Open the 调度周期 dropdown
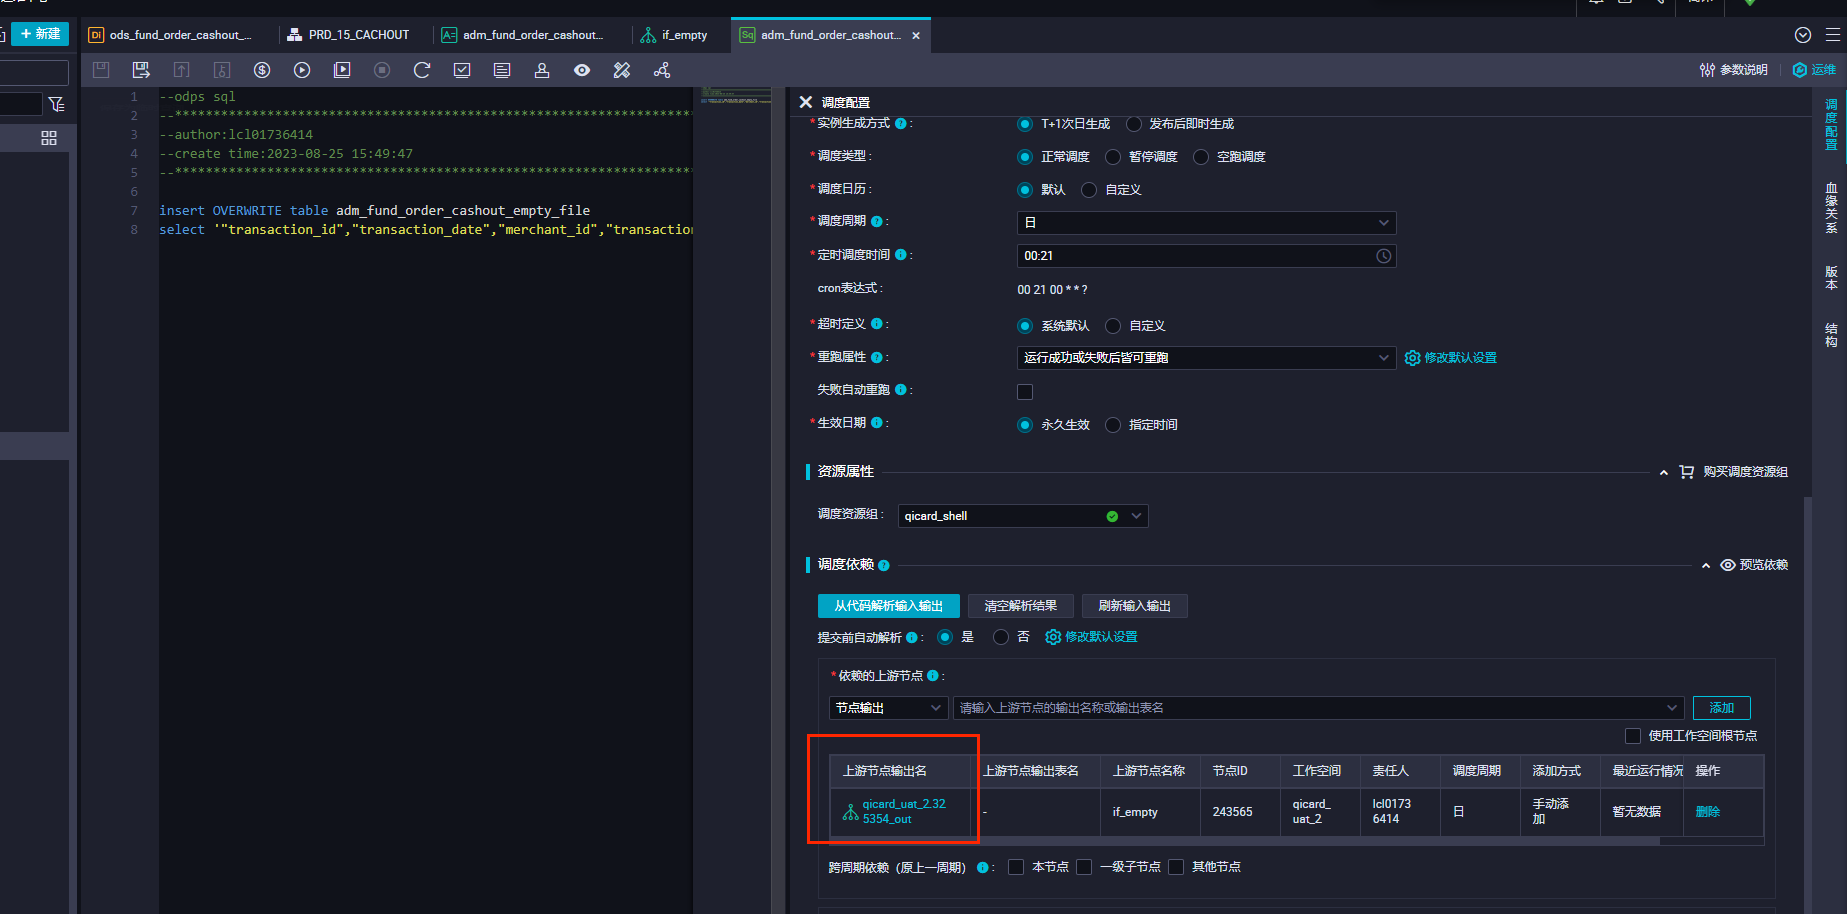Screen dimensions: 1847x914 point(1205,223)
